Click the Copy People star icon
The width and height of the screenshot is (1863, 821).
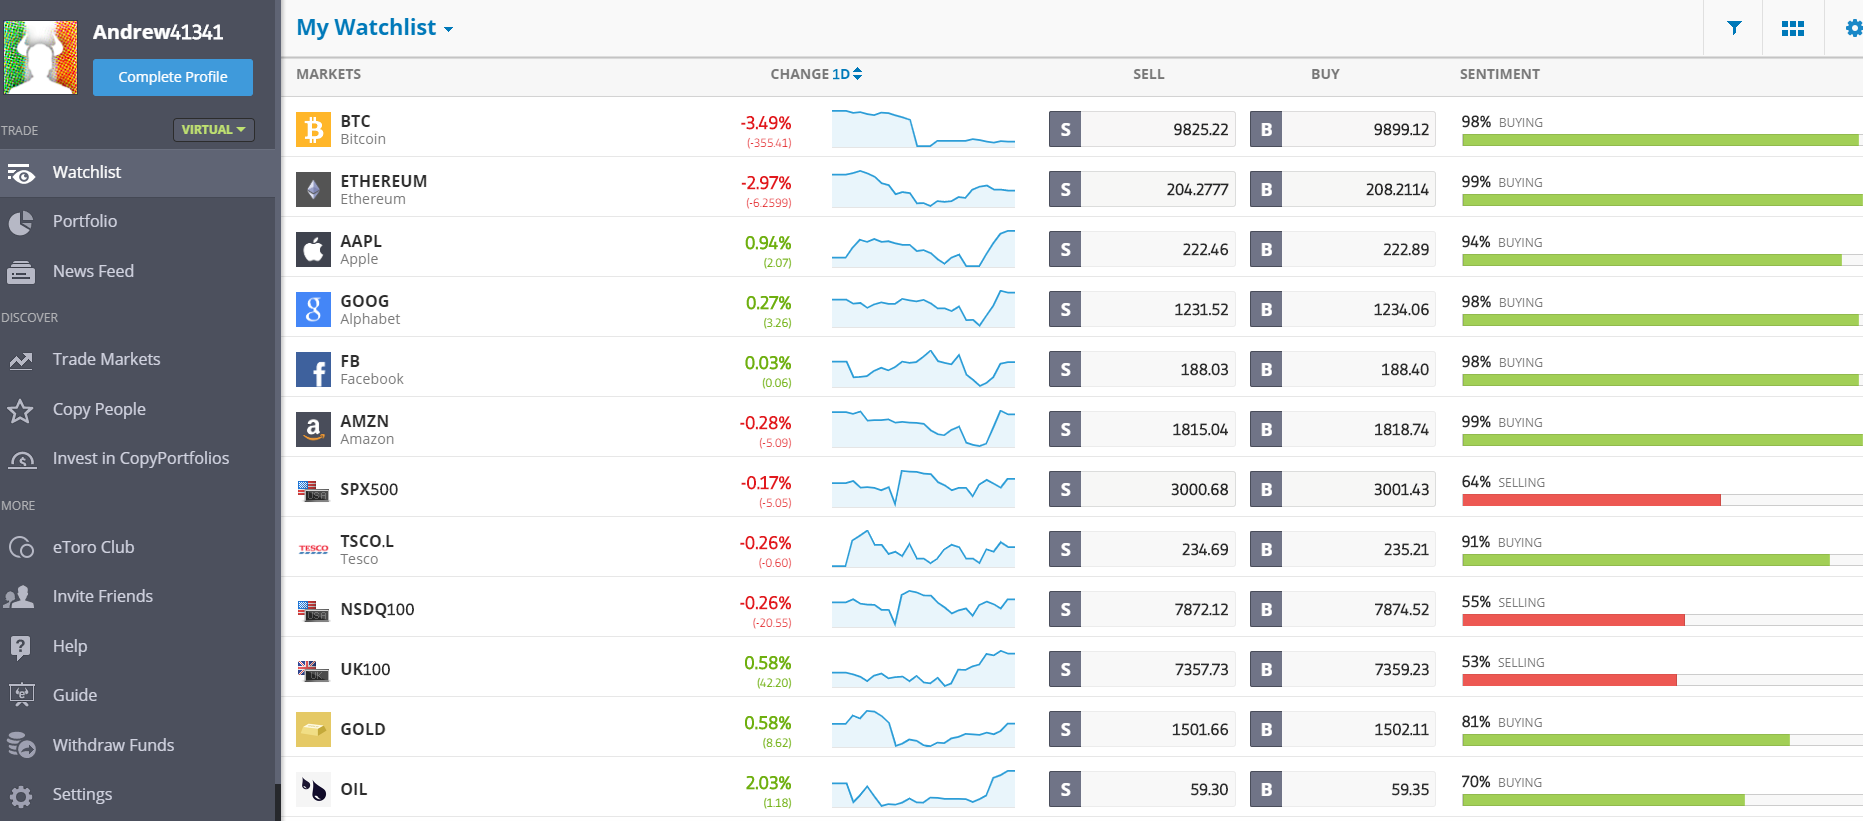pyautogui.click(x=21, y=410)
